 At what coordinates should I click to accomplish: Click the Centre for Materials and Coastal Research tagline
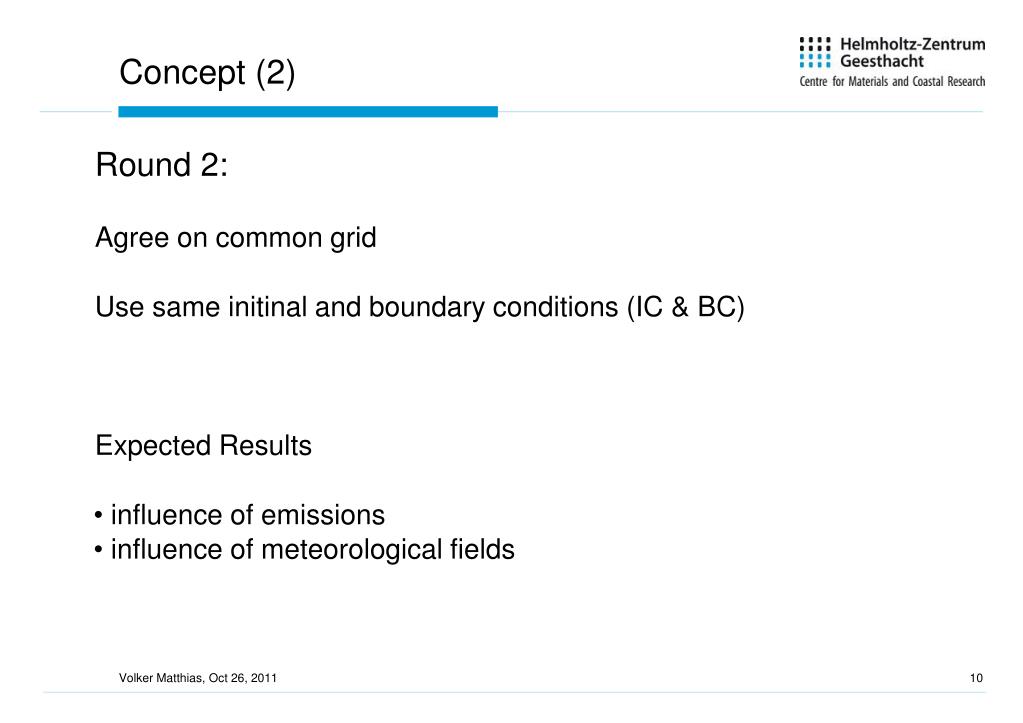[892, 82]
